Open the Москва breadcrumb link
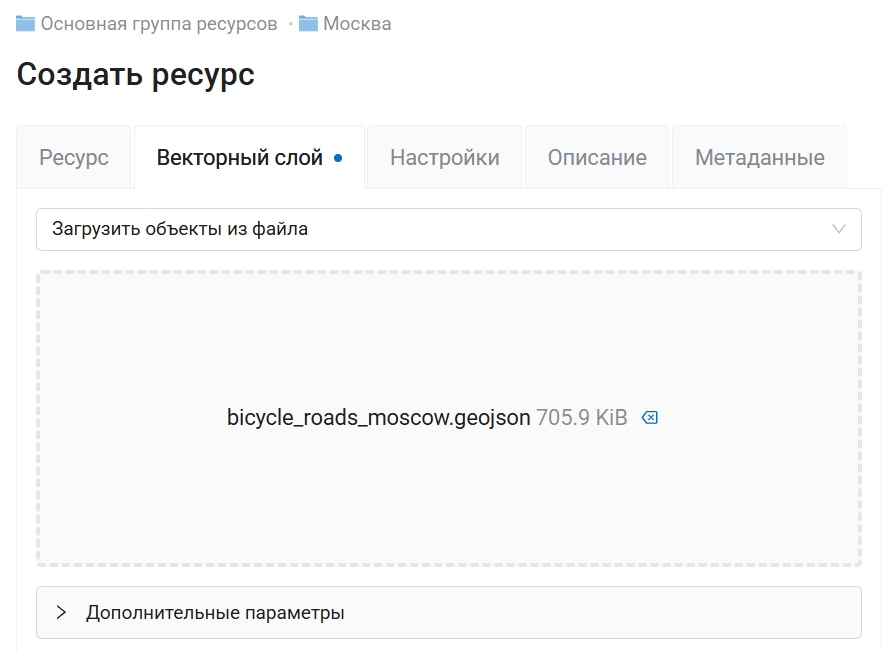Image resolution: width=895 pixels, height=651 pixels. click(x=357, y=24)
